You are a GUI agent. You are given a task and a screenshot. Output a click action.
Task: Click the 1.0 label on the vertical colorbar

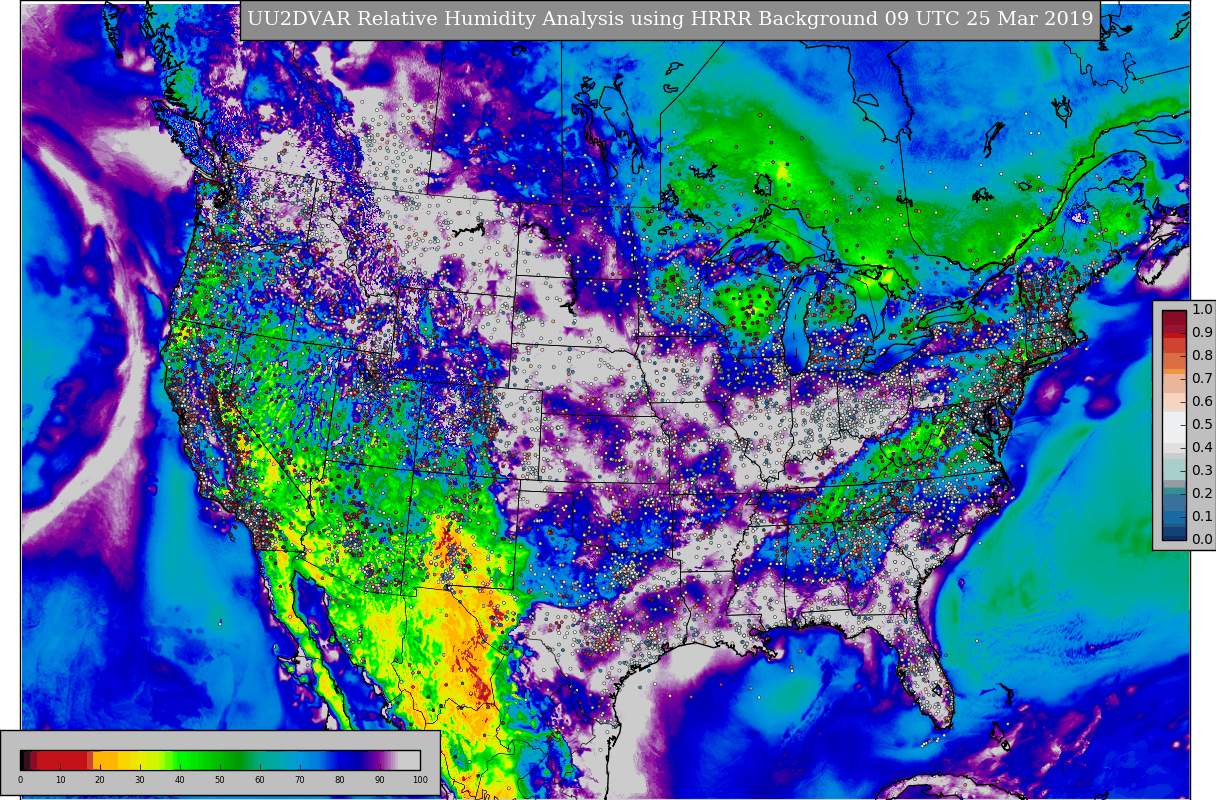pos(1202,310)
